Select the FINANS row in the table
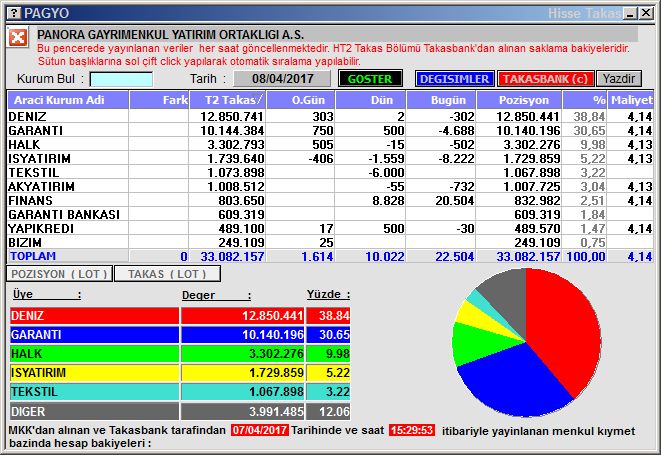Image resolution: width=661 pixels, height=455 pixels. (330, 200)
